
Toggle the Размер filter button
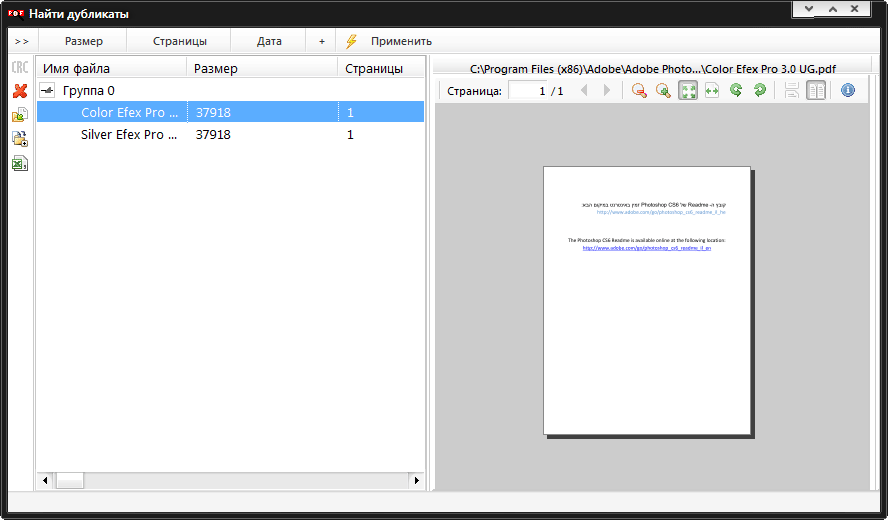point(84,41)
